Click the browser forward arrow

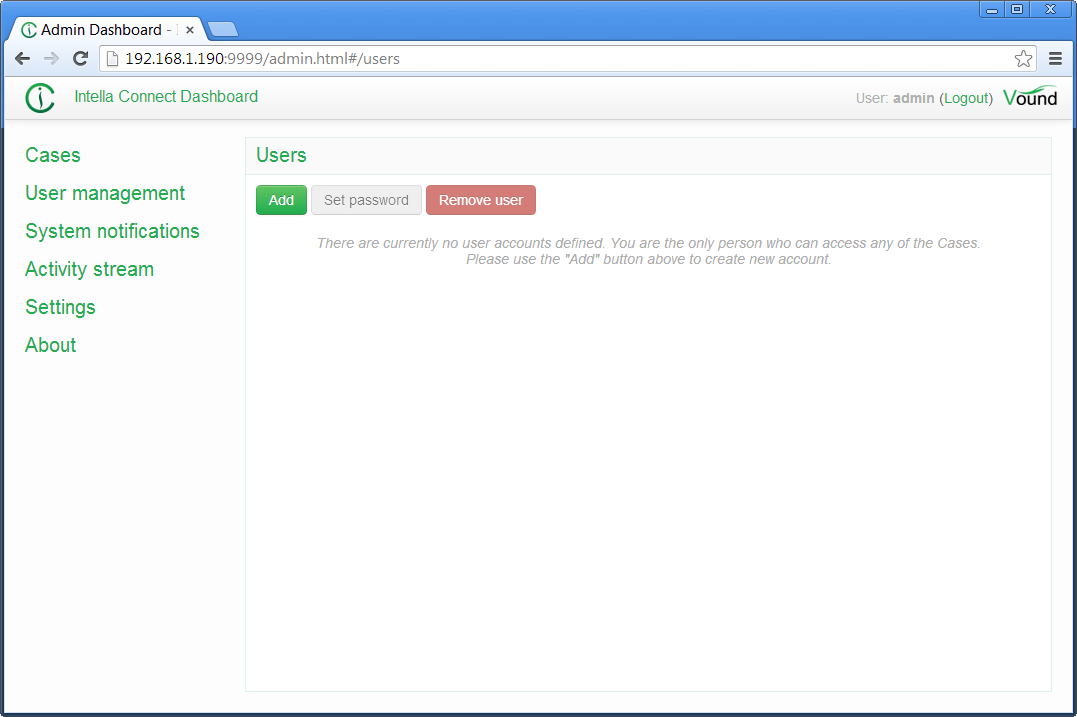[x=51, y=59]
